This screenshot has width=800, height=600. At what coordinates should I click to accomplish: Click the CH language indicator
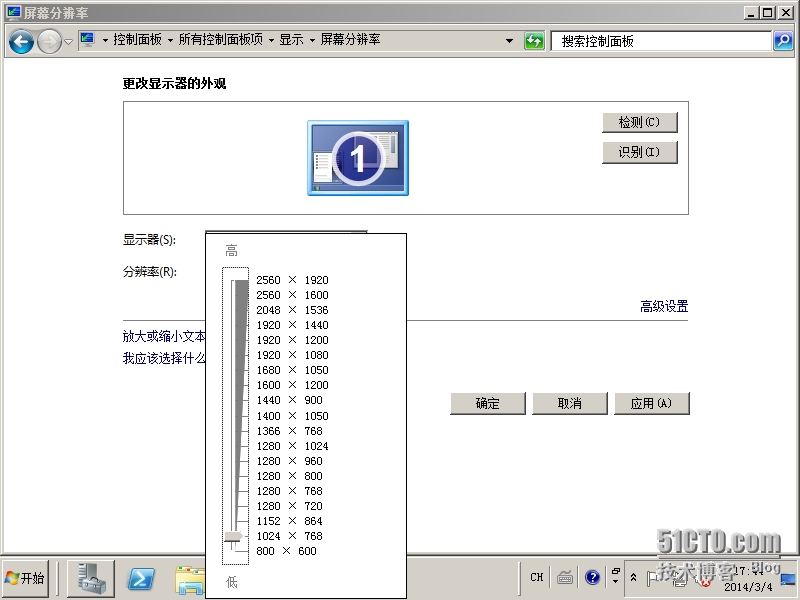click(x=537, y=578)
